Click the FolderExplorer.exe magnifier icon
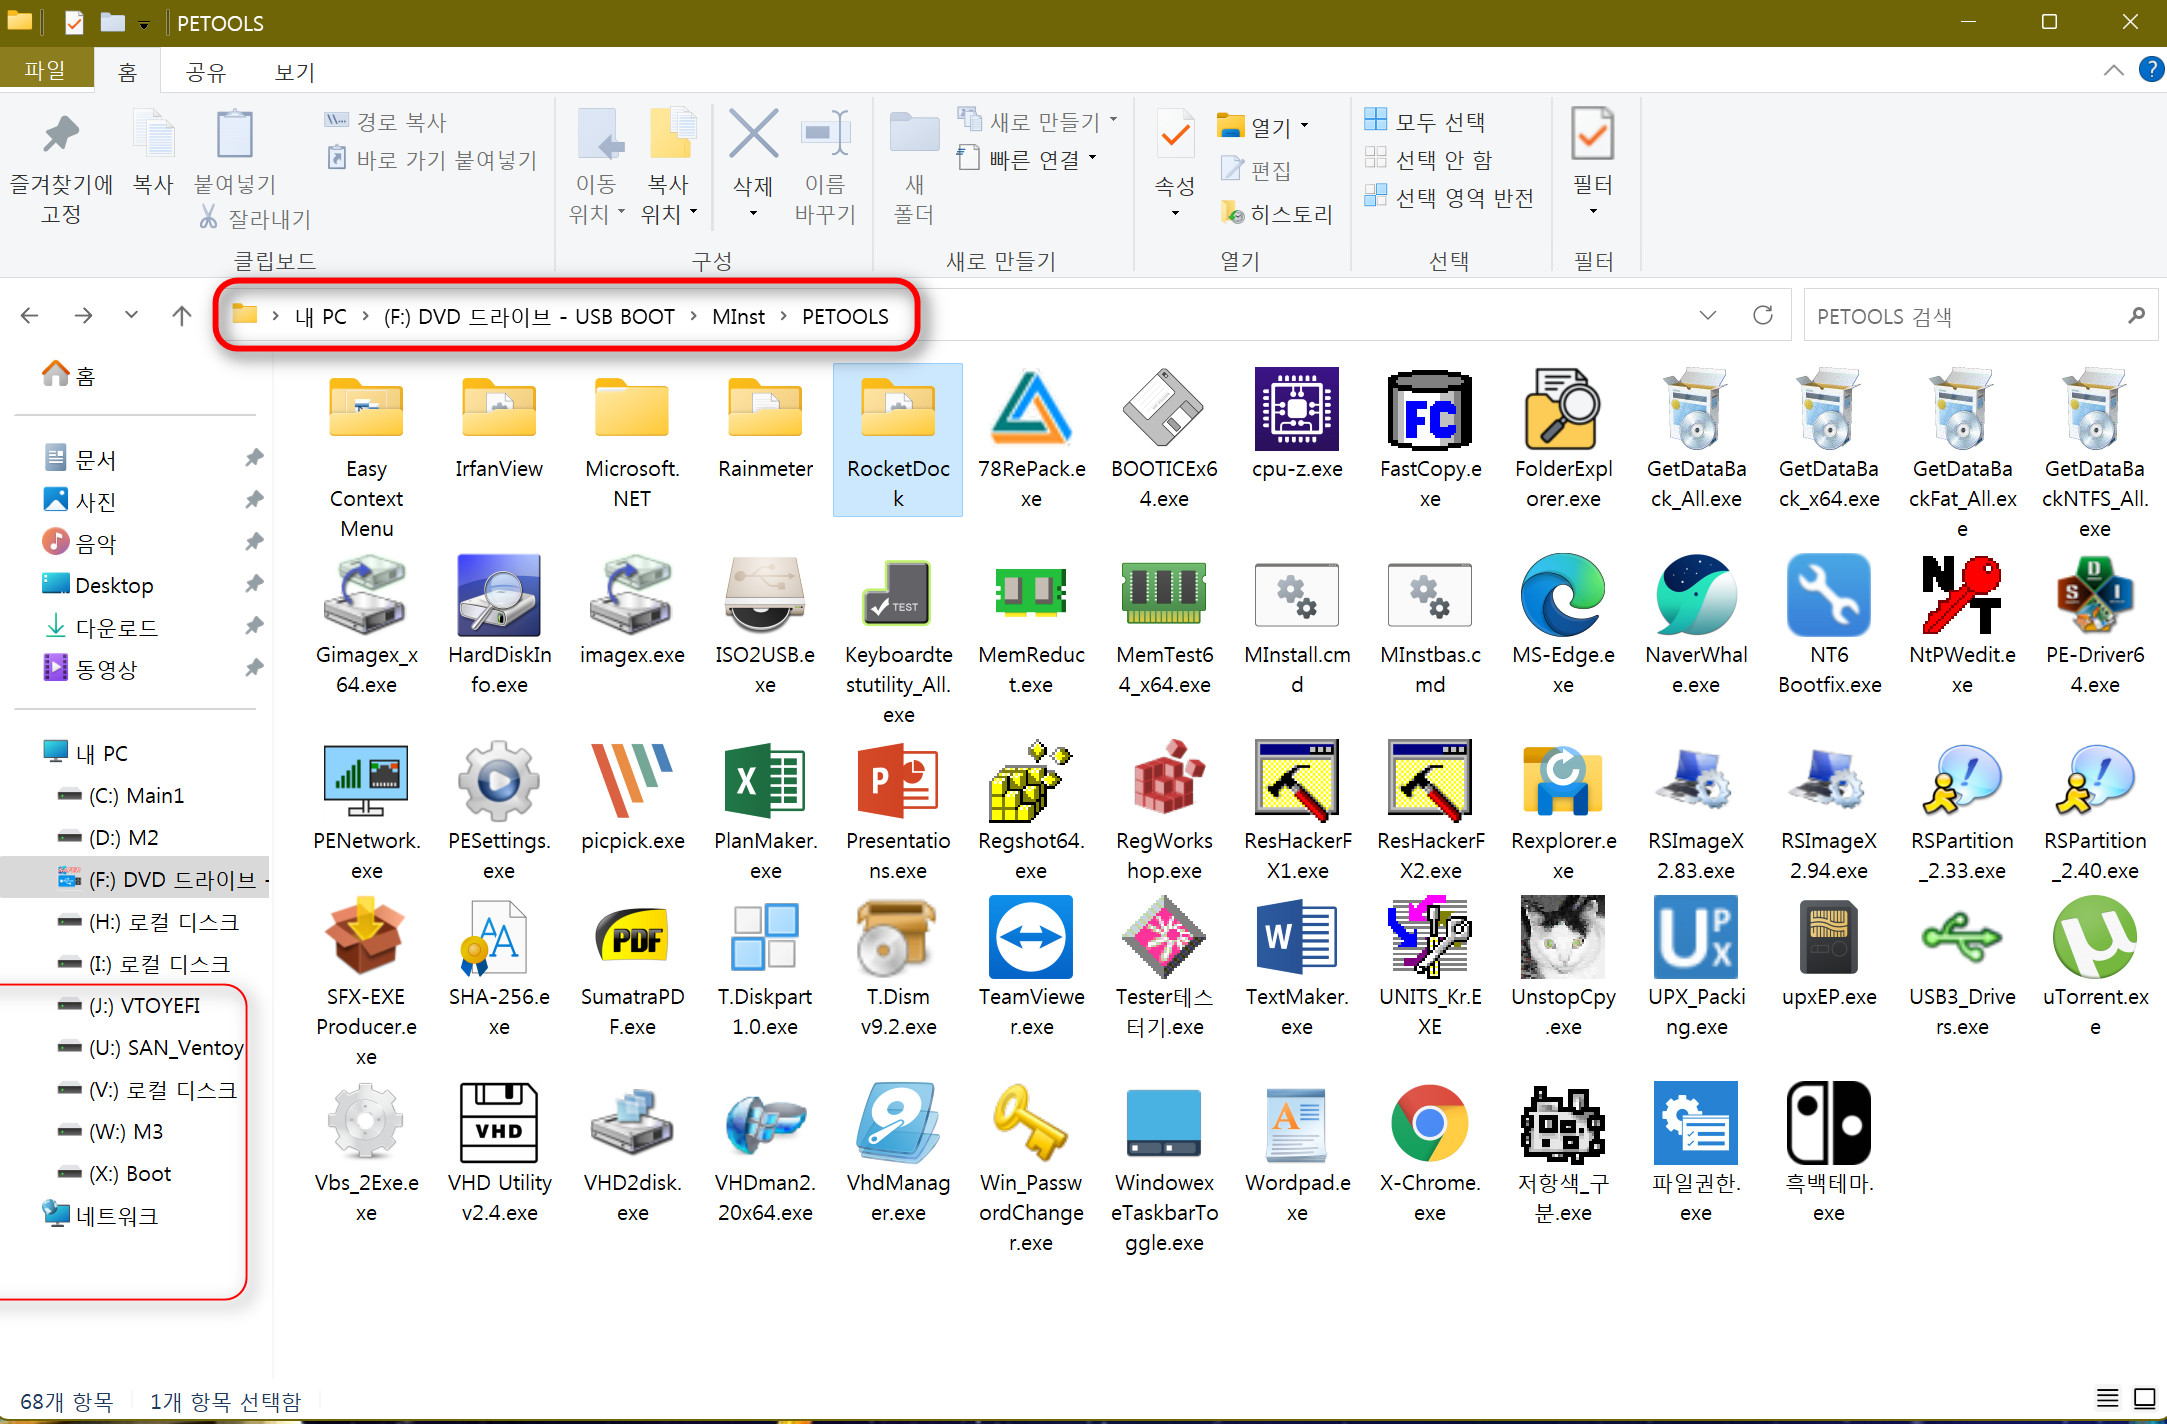The width and height of the screenshot is (2167, 1424). 1563,410
